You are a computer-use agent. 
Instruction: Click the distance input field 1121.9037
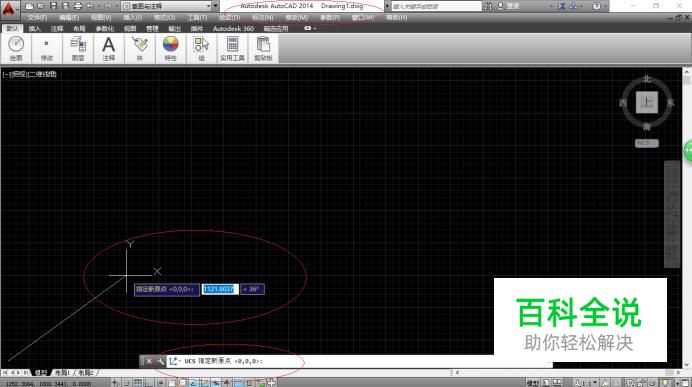click(x=220, y=289)
